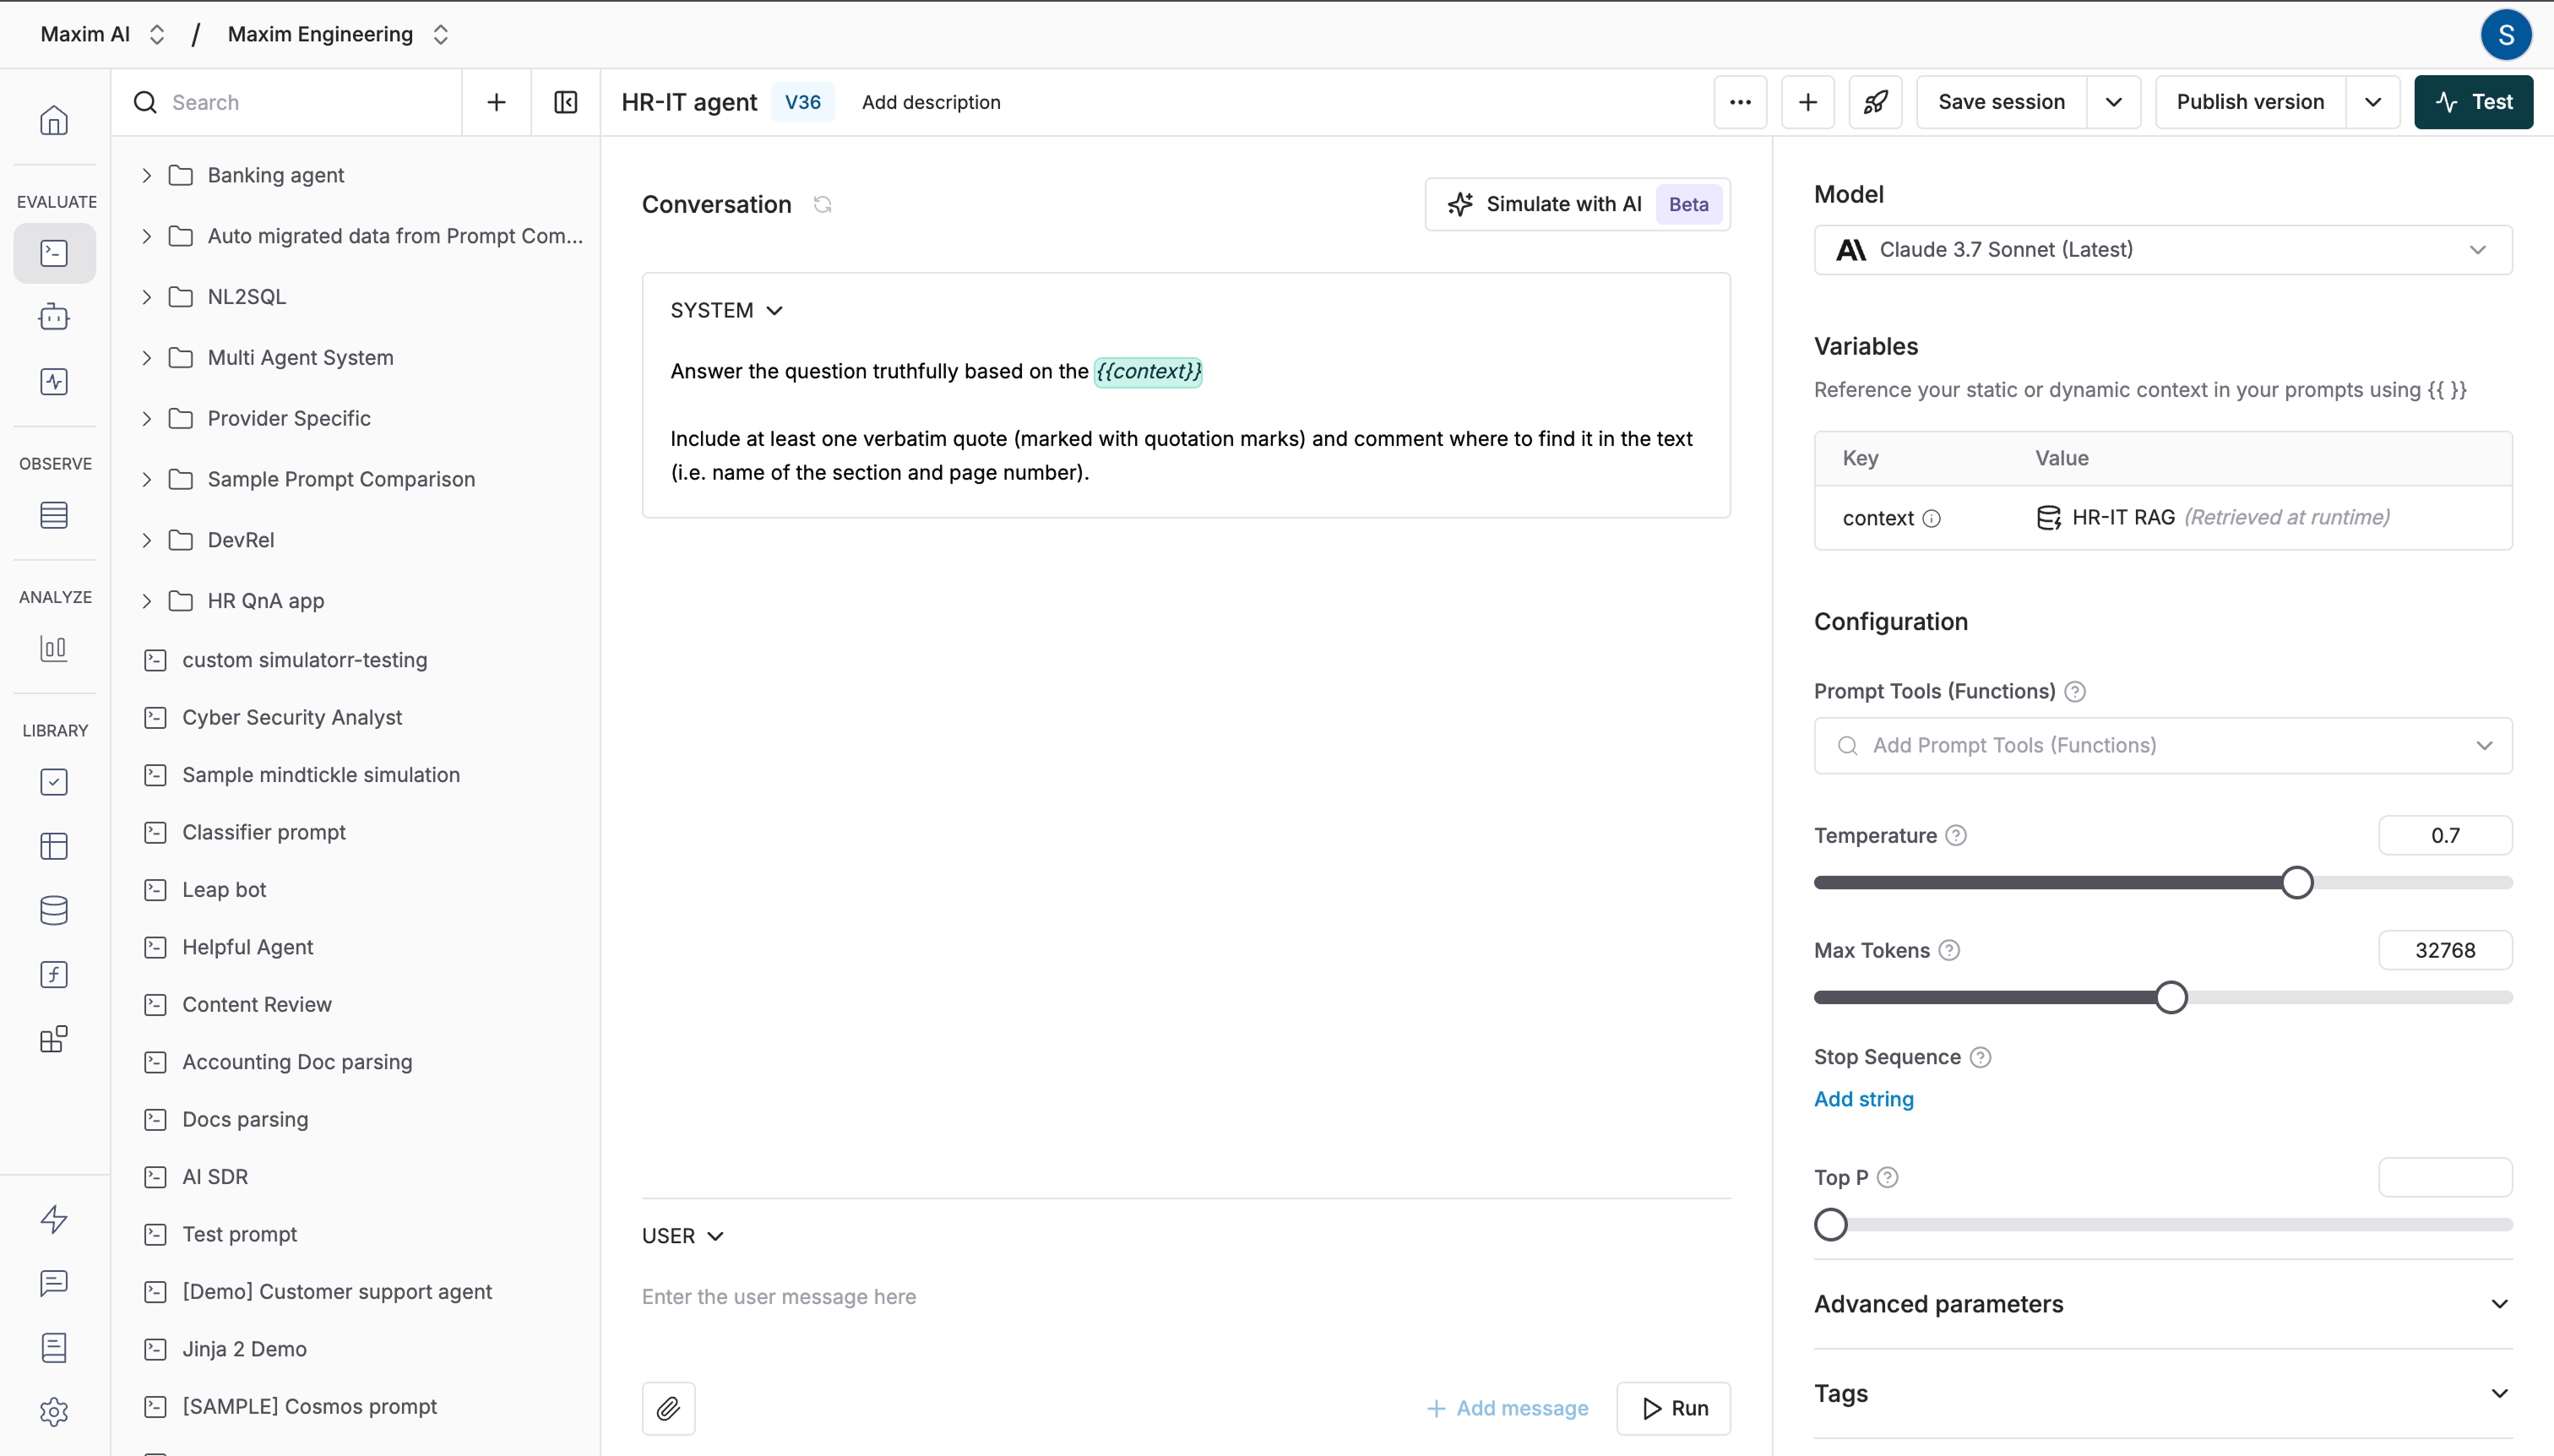Click the home icon in sidebar
Viewport: 2554px width, 1456px height.
coord(54,121)
